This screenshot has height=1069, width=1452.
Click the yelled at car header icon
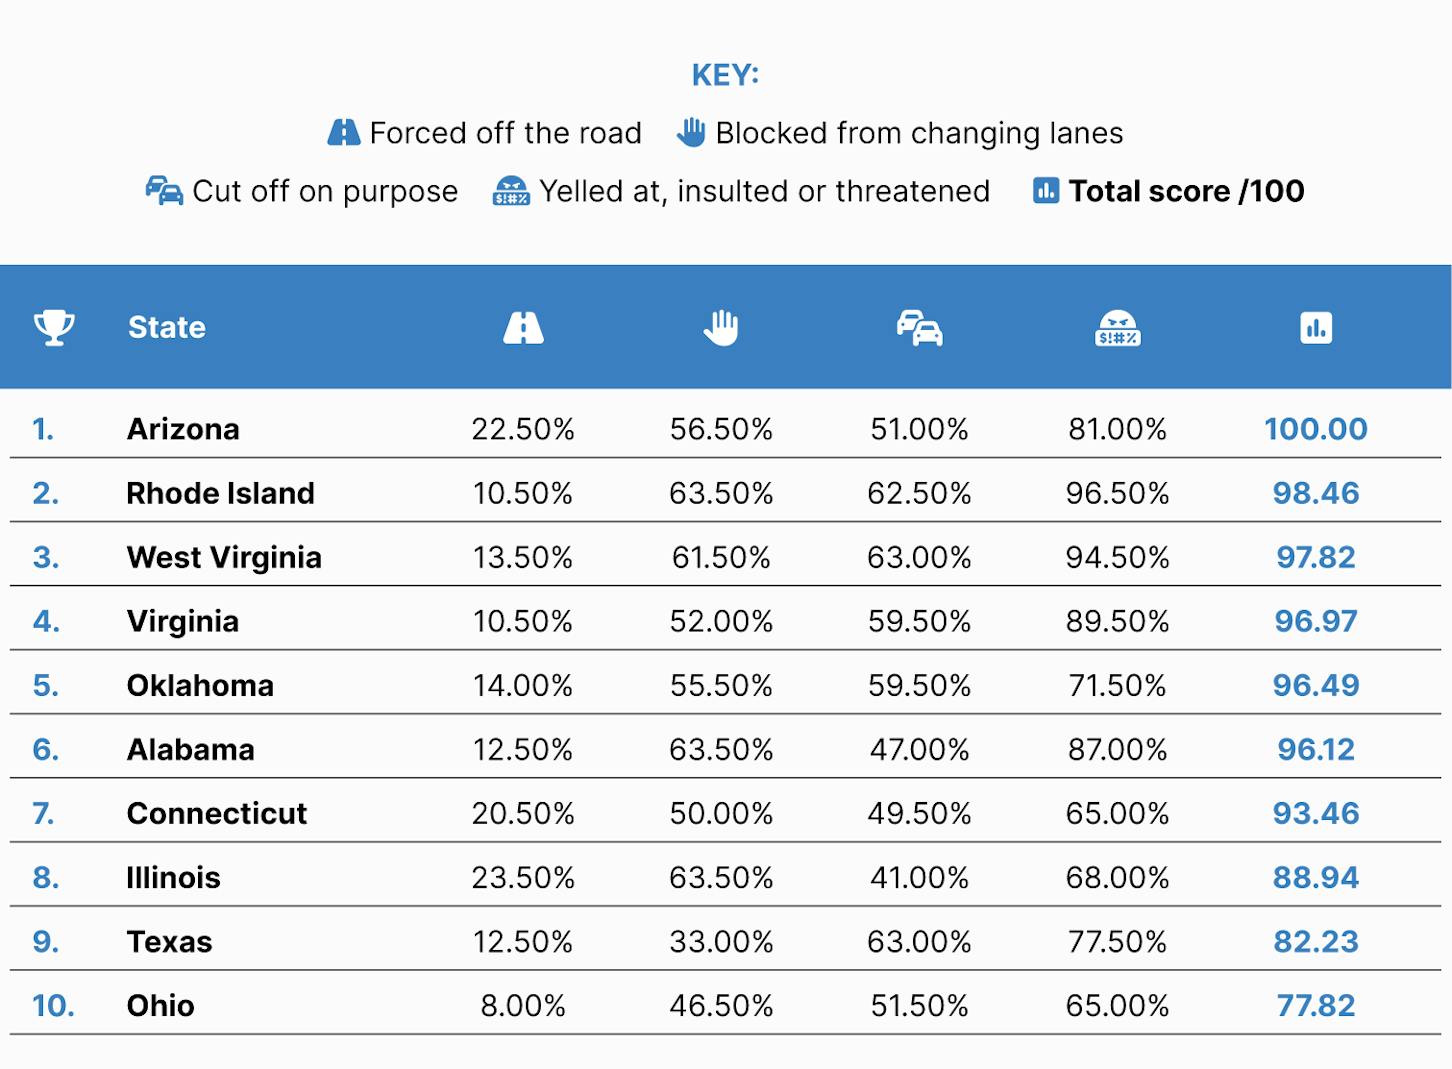(x=1117, y=327)
